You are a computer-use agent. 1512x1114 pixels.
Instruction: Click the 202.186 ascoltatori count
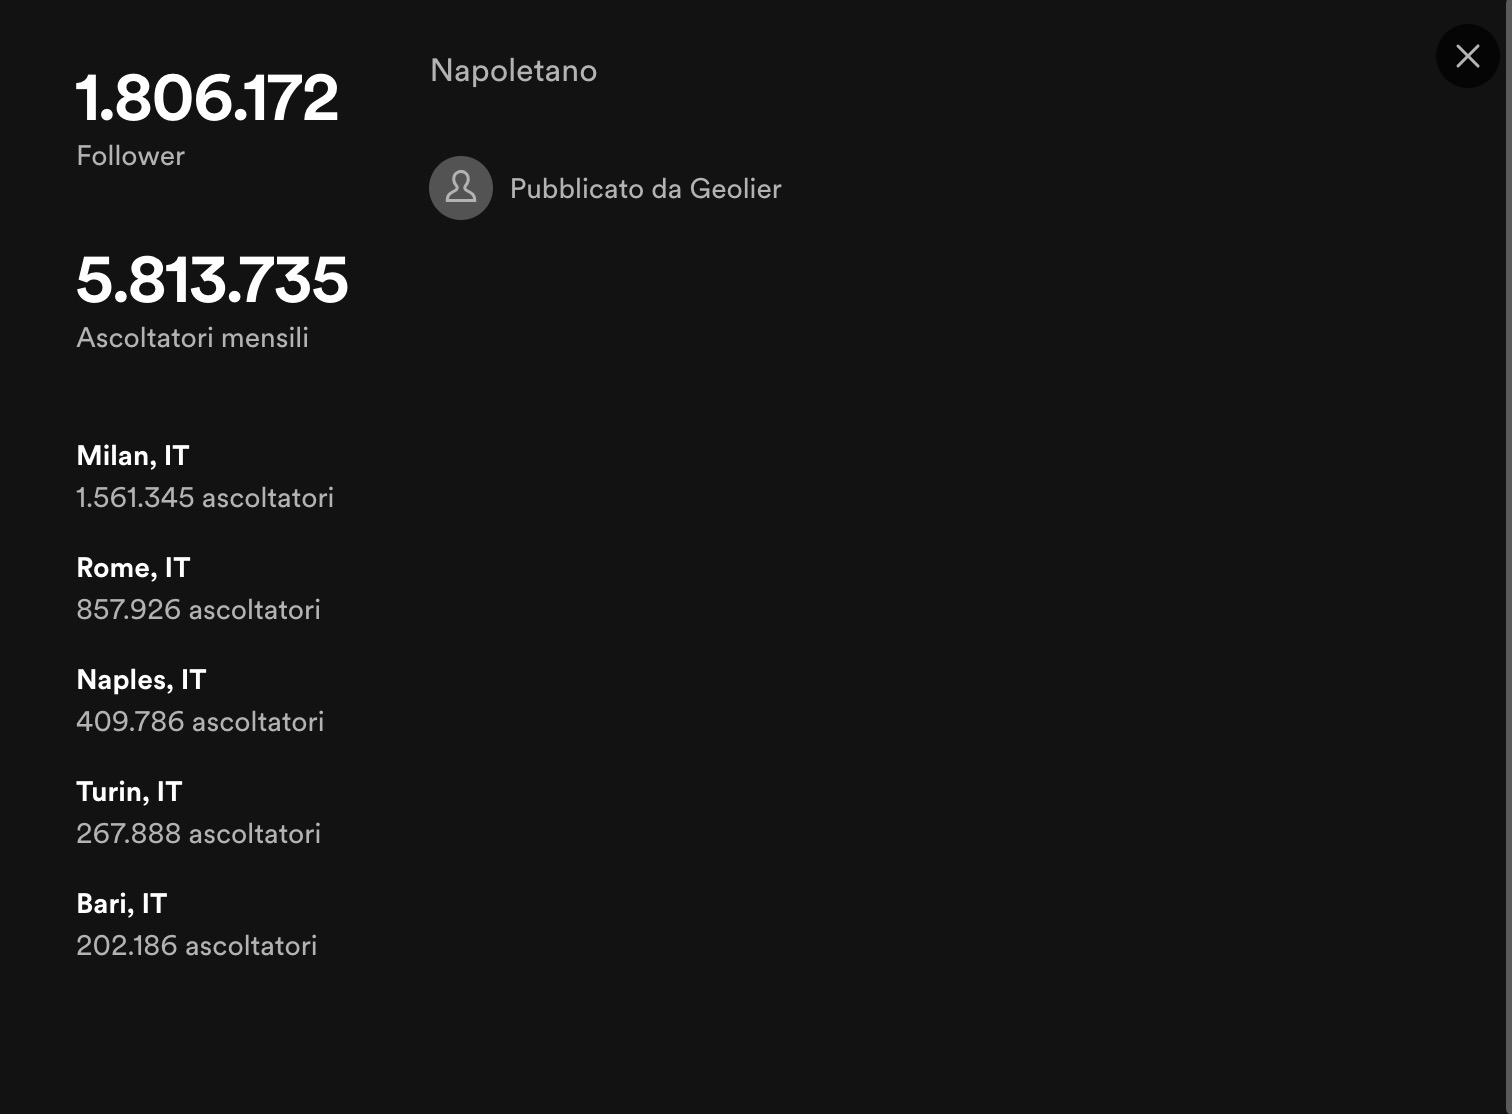pos(196,946)
